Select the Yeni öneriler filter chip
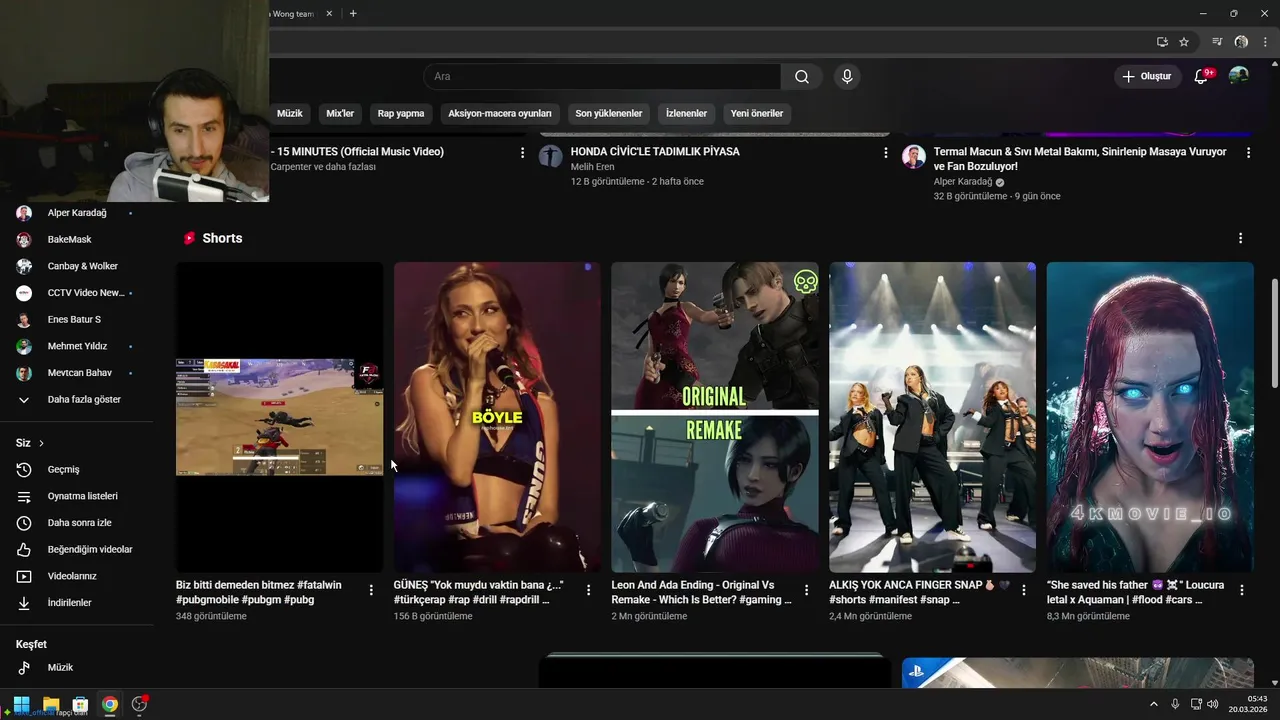 click(x=757, y=114)
